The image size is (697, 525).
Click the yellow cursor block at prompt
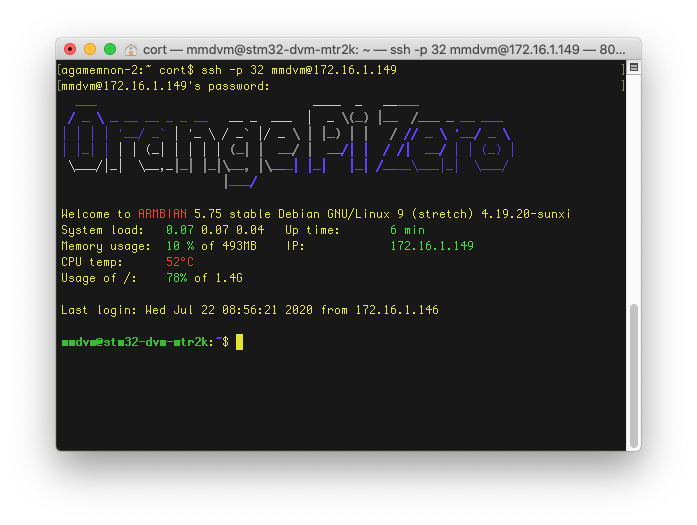(x=240, y=342)
